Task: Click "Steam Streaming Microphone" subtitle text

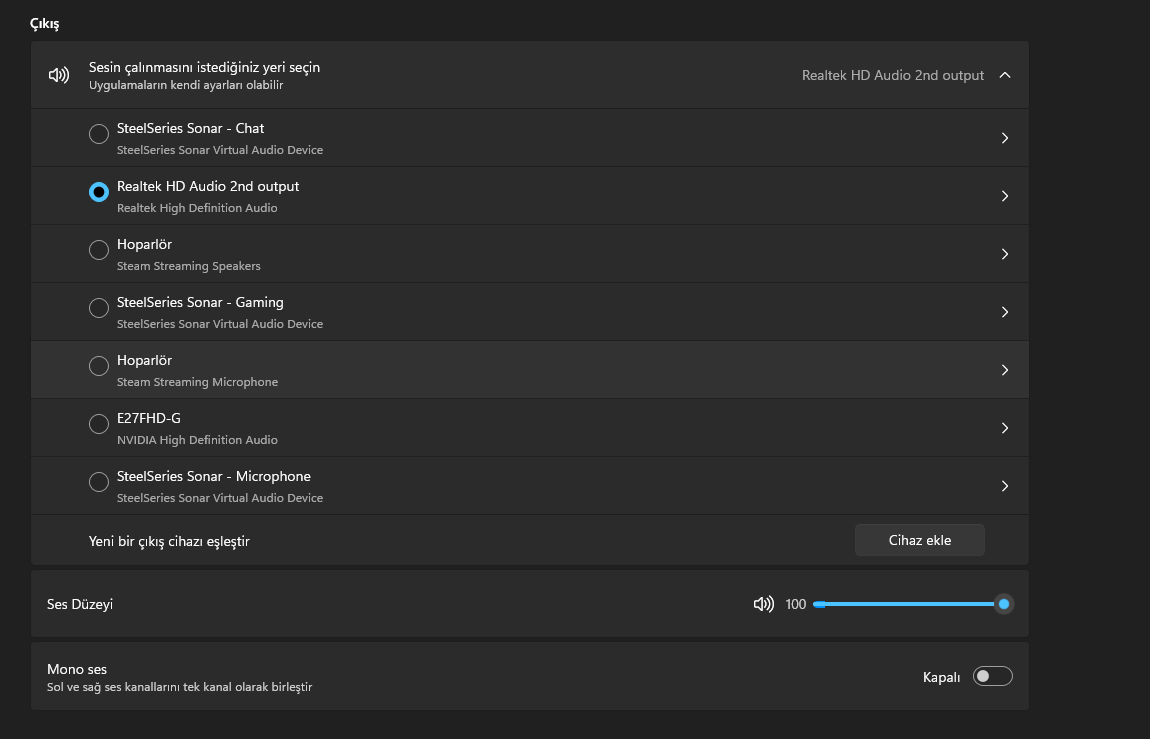Action: (x=197, y=382)
